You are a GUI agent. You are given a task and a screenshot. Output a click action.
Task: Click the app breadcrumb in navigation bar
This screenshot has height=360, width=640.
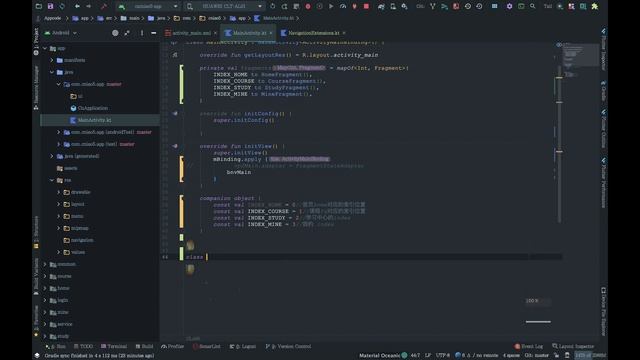click(x=81, y=18)
